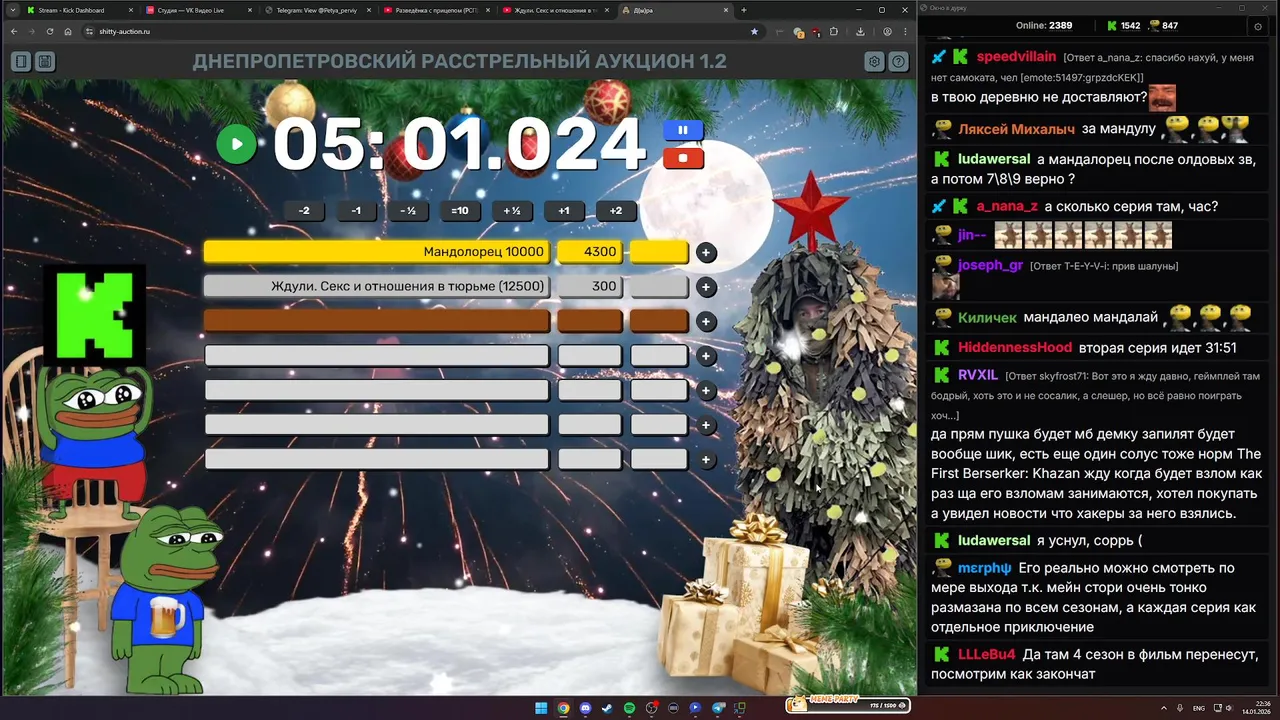The image size is (1280, 720).
Task: Toggle the sidebar panel icon in header
Action: (x=20, y=61)
